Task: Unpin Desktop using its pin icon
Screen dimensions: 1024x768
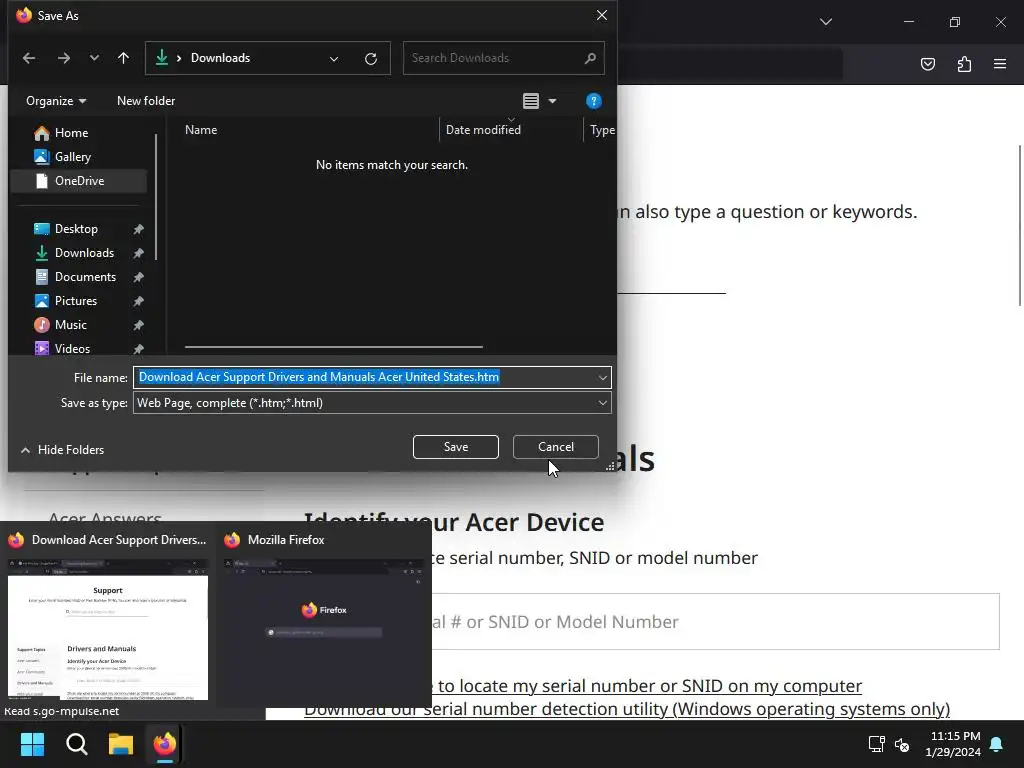Action: pyautogui.click(x=138, y=229)
